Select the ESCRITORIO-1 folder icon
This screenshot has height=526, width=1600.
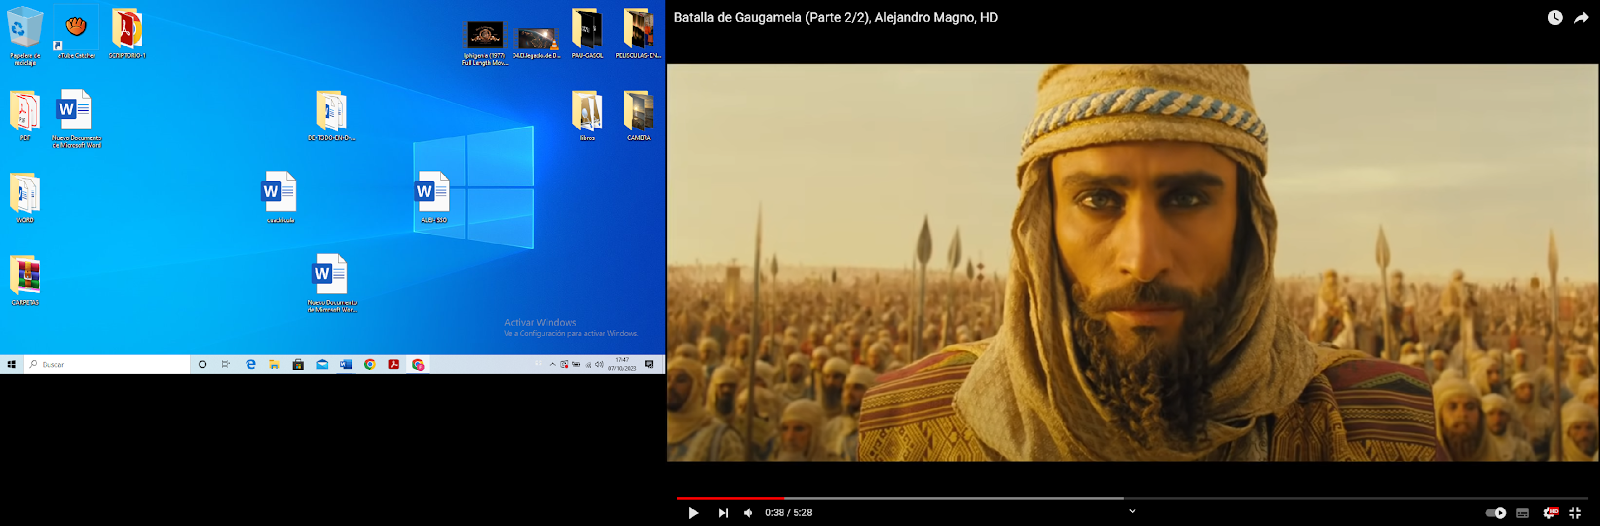[x=127, y=33]
